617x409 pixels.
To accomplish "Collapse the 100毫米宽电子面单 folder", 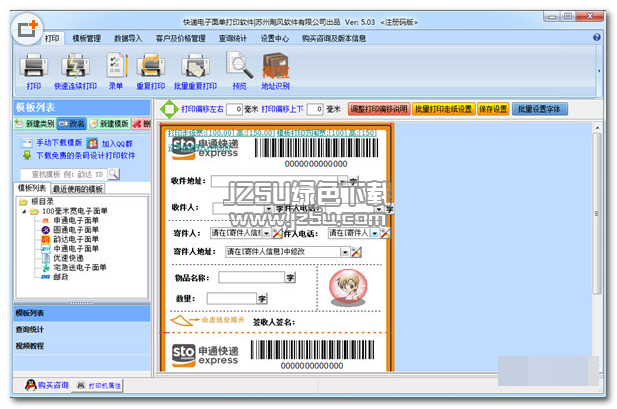I will point(24,211).
